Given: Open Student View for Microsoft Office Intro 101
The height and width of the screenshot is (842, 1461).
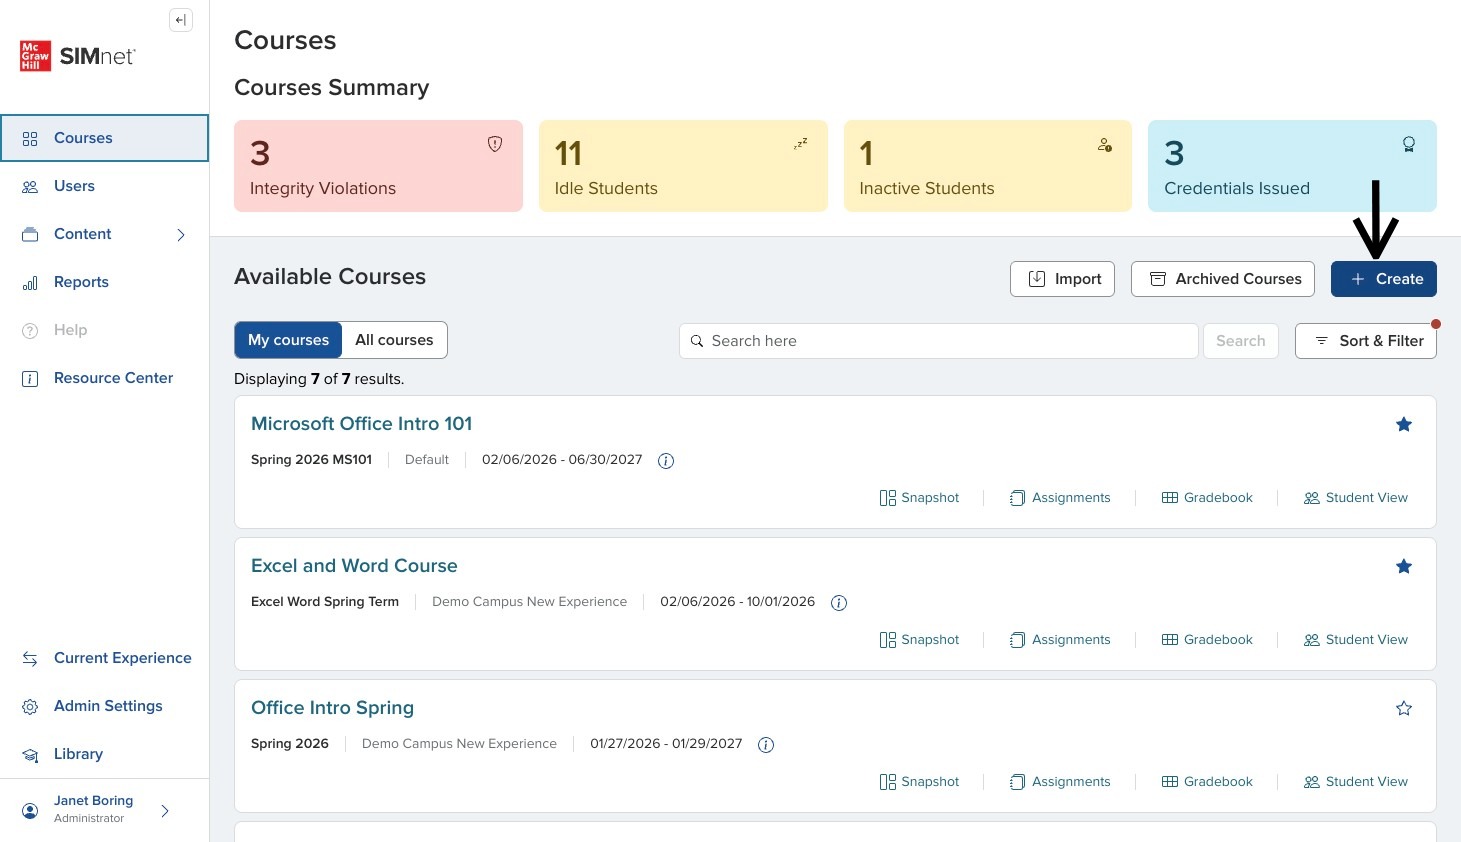Looking at the screenshot, I should point(1356,498).
